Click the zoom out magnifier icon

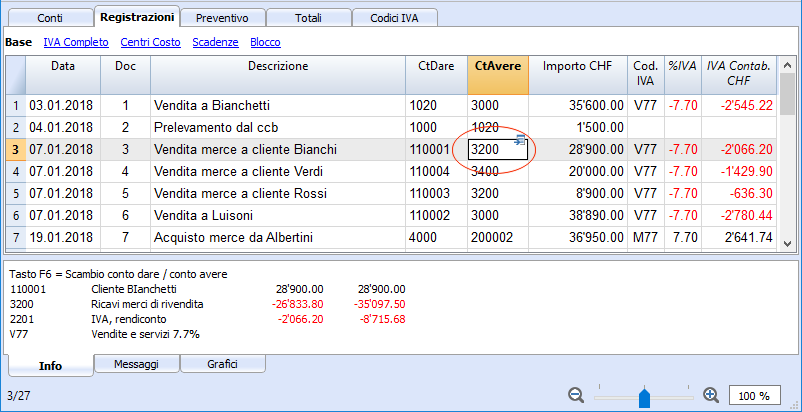click(x=576, y=395)
